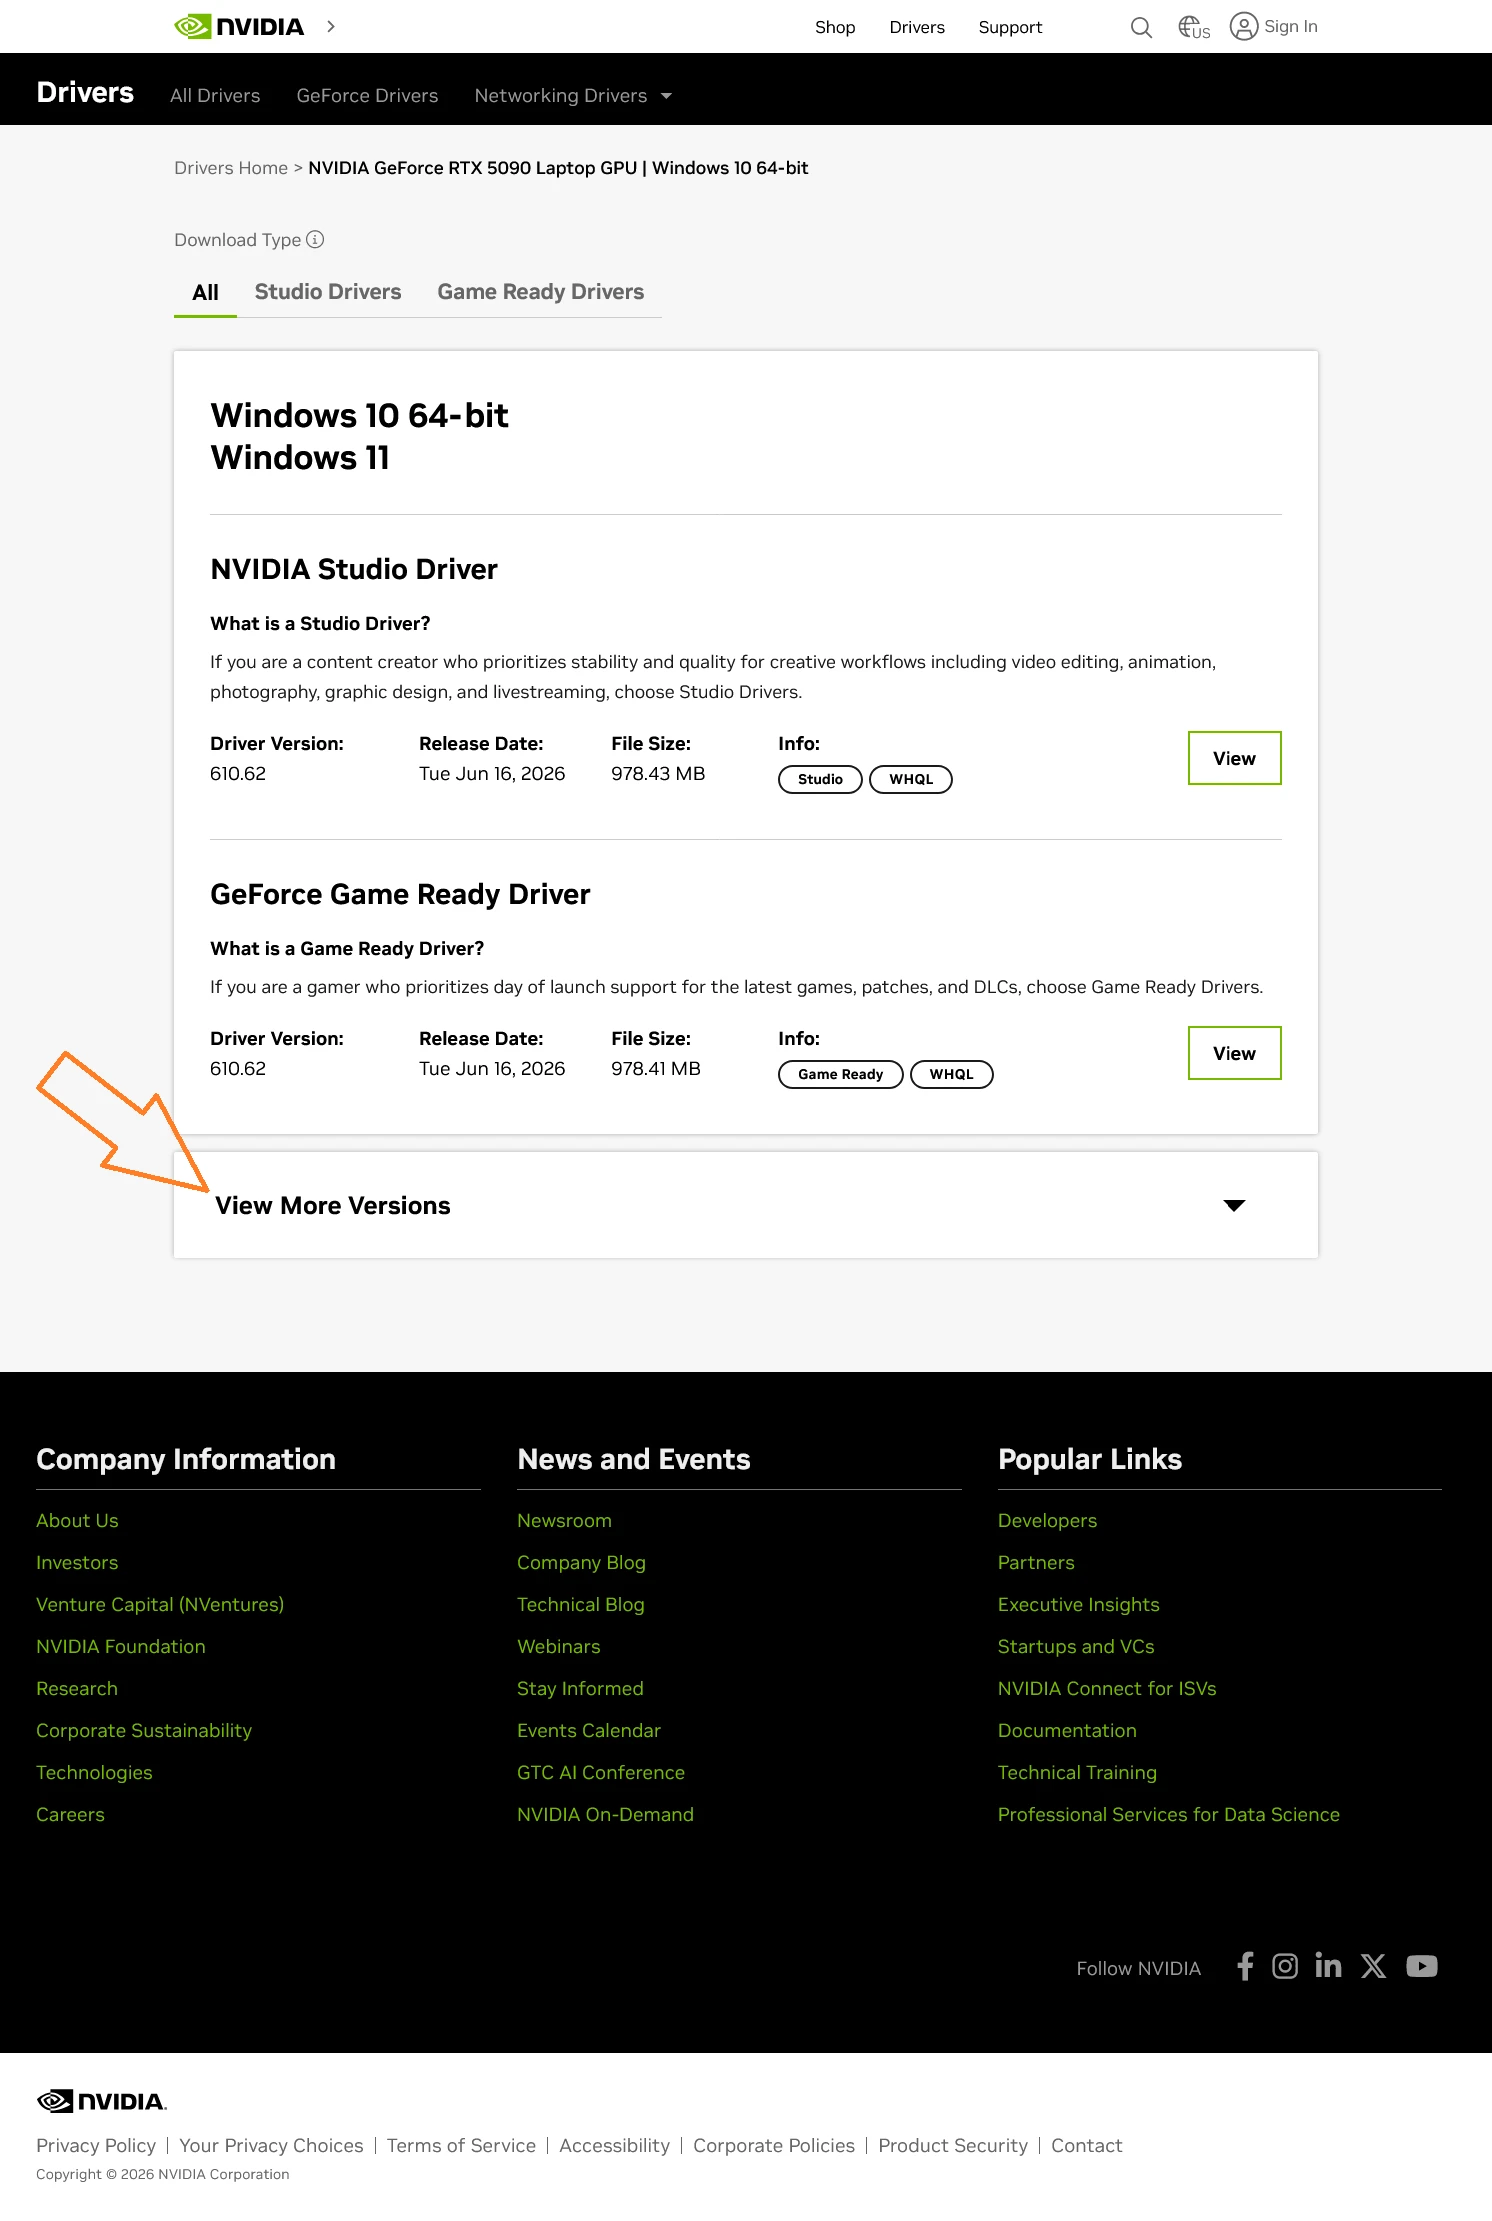The height and width of the screenshot is (2221, 1492).
Task: Open the Terms of Service link
Action: coord(461,2145)
